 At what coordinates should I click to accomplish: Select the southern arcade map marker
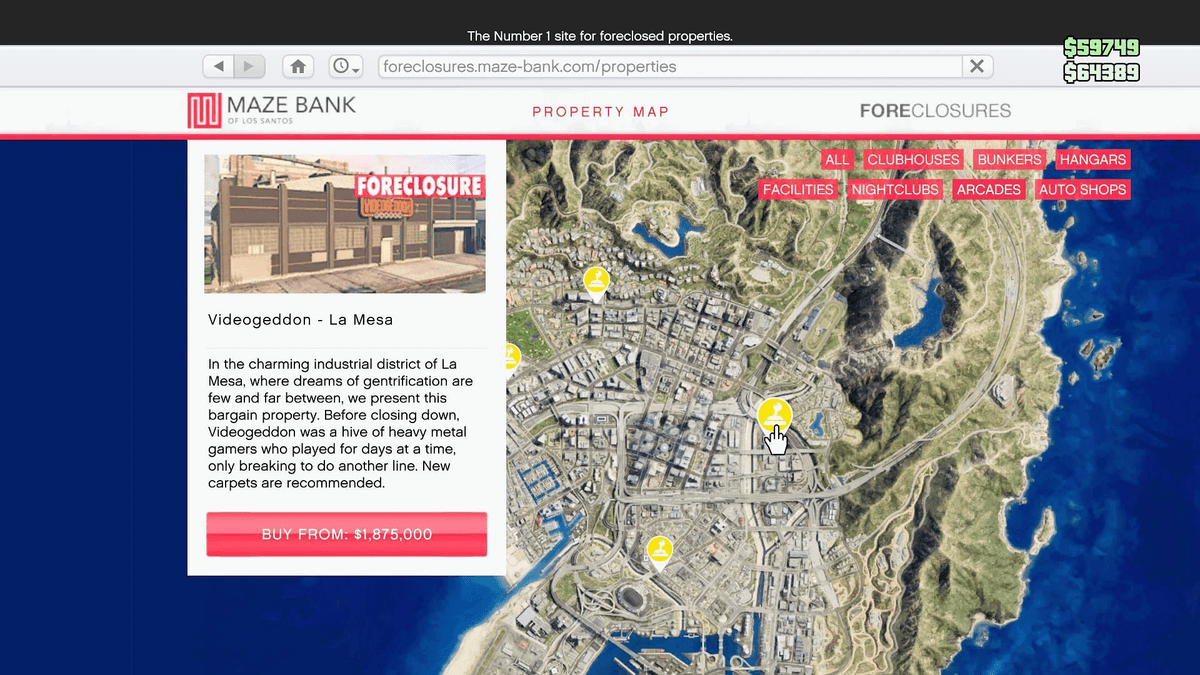pyautogui.click(x=659, y=546)
